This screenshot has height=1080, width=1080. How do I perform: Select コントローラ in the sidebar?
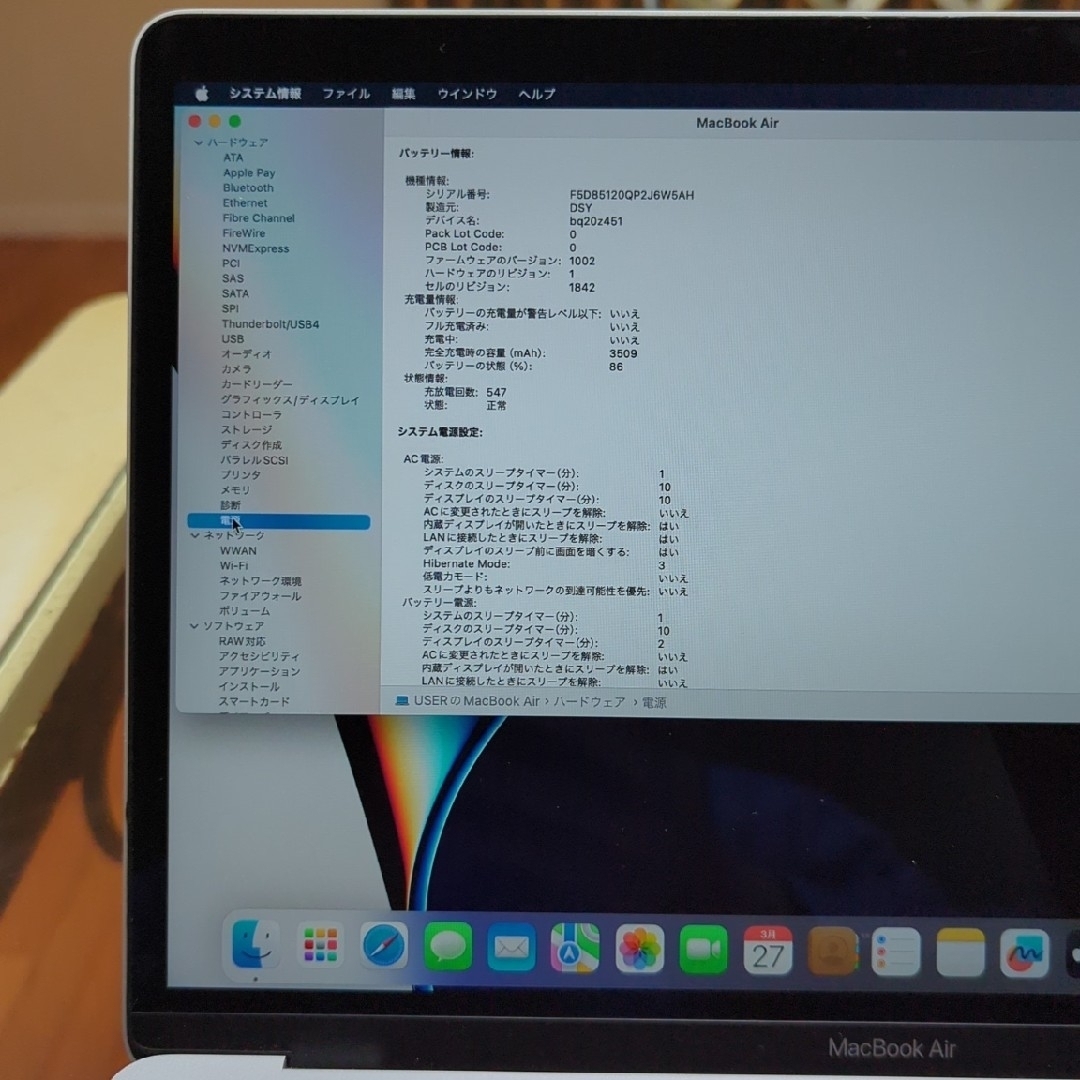pyautogui.click(x=251, y=415)
